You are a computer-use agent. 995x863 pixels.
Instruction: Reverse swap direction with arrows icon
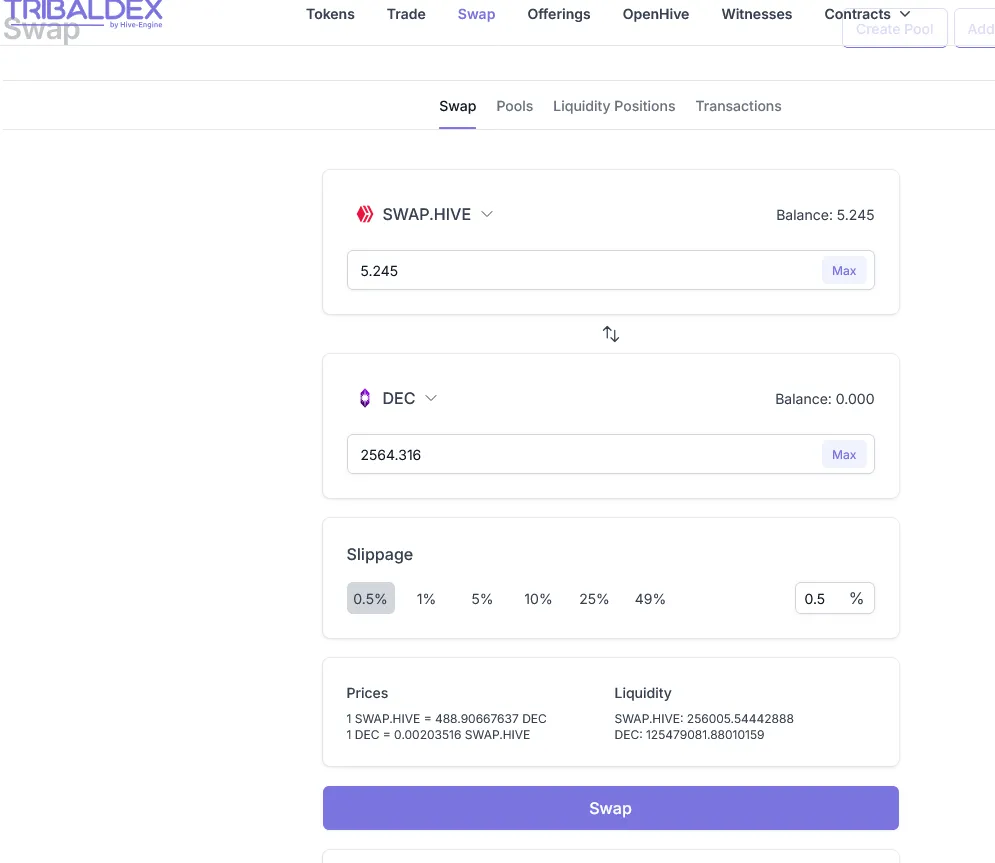point(610,334)
